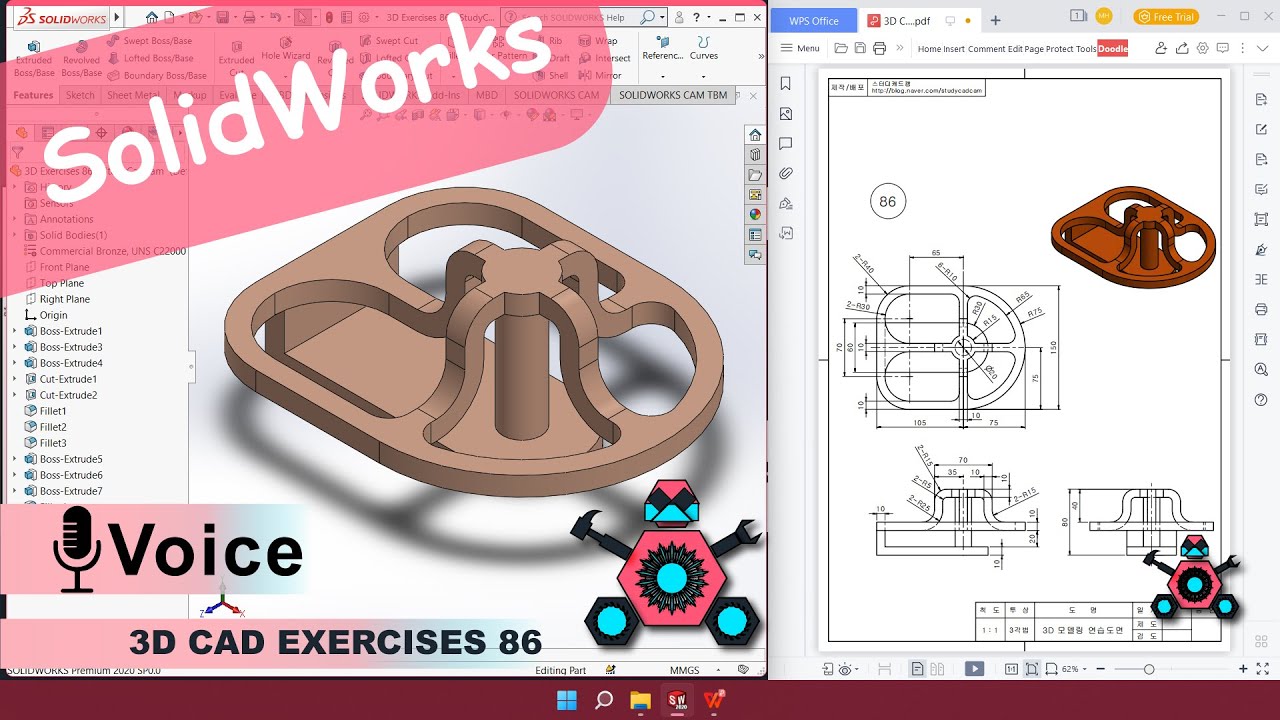Expand Boss-Extrude5 in the feature tree

[x=14, y=459]
